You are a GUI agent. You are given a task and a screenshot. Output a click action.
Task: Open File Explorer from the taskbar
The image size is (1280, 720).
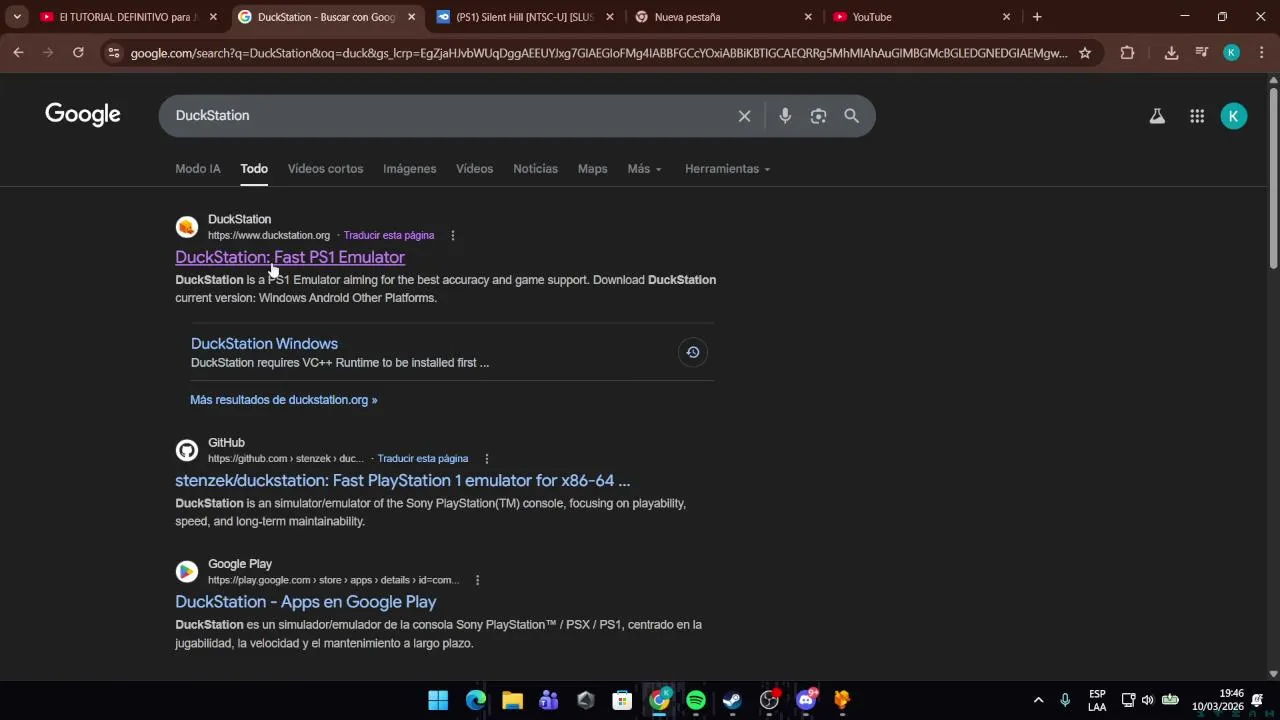click(513, 700)
